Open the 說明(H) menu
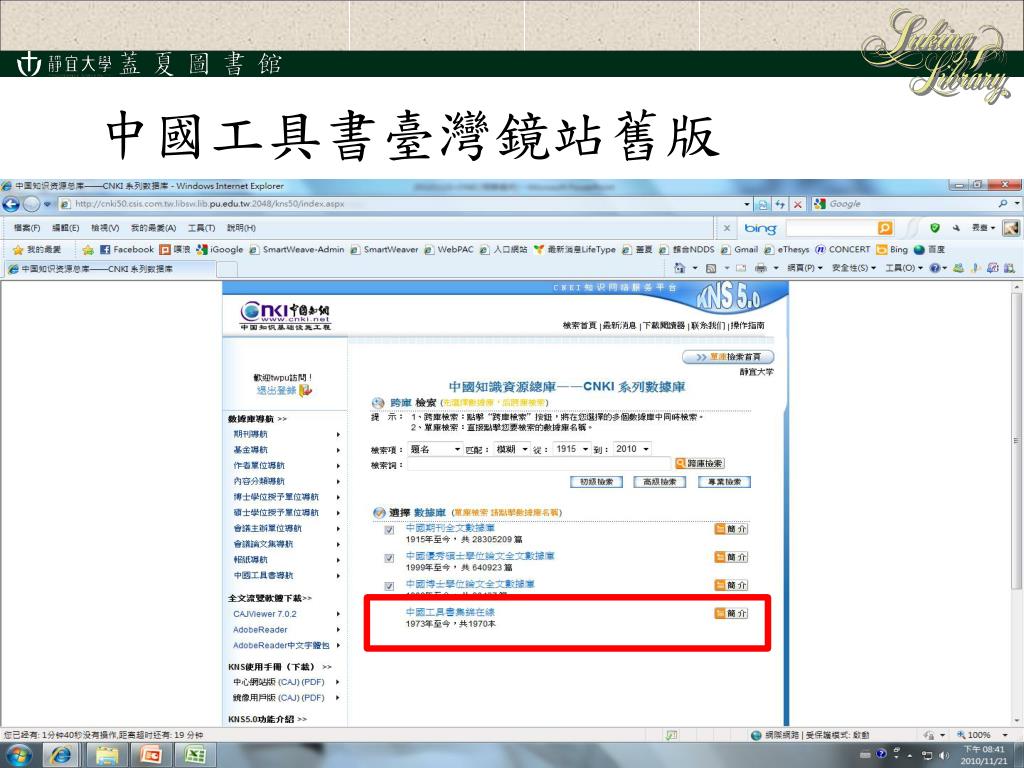Viewport: 1024px width, 768px height. click(x=241, y=228)
